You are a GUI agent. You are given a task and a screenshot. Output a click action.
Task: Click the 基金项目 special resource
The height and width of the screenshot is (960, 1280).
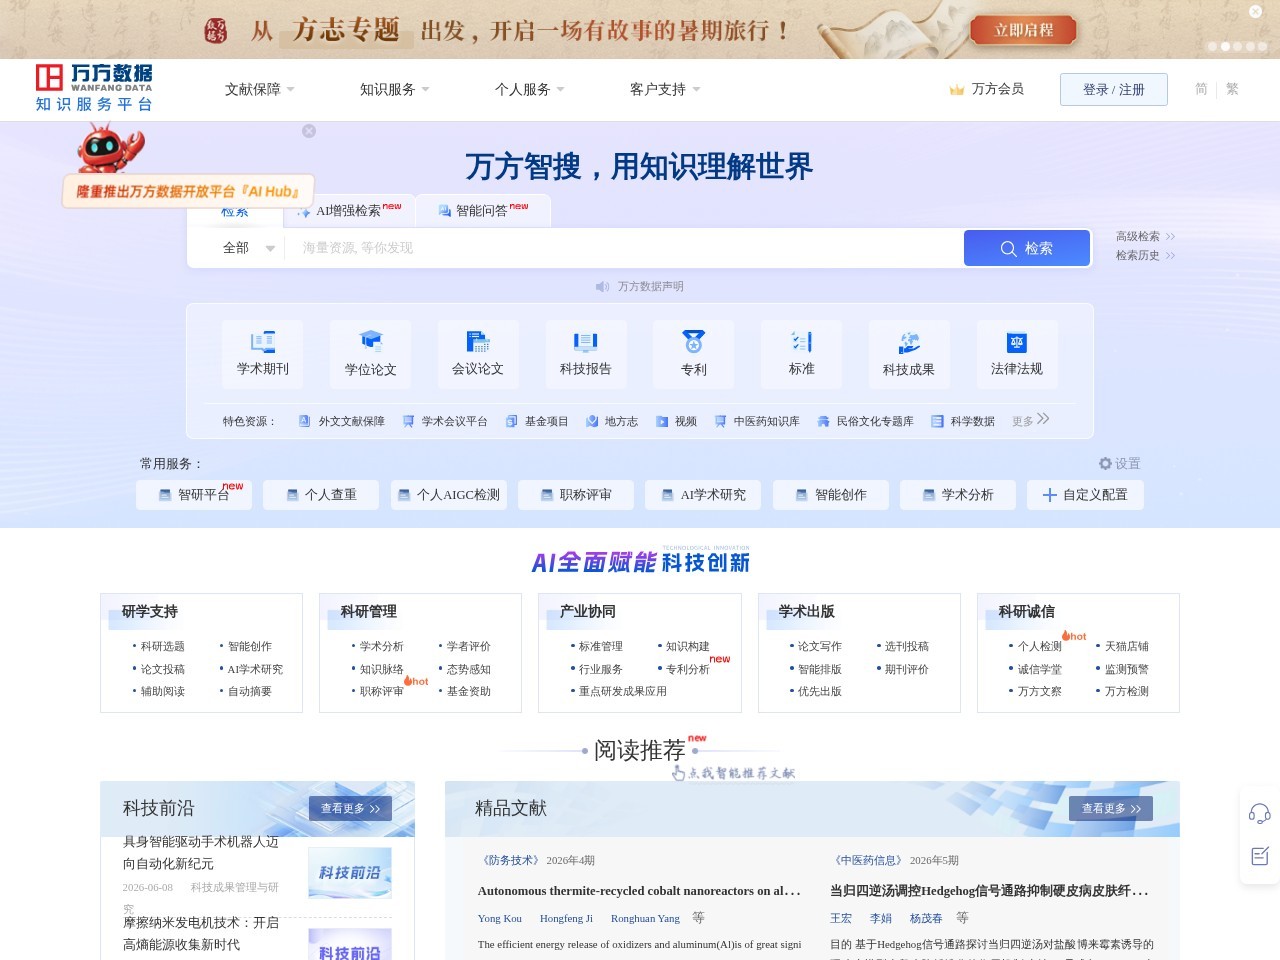click(x=537, y=422)
